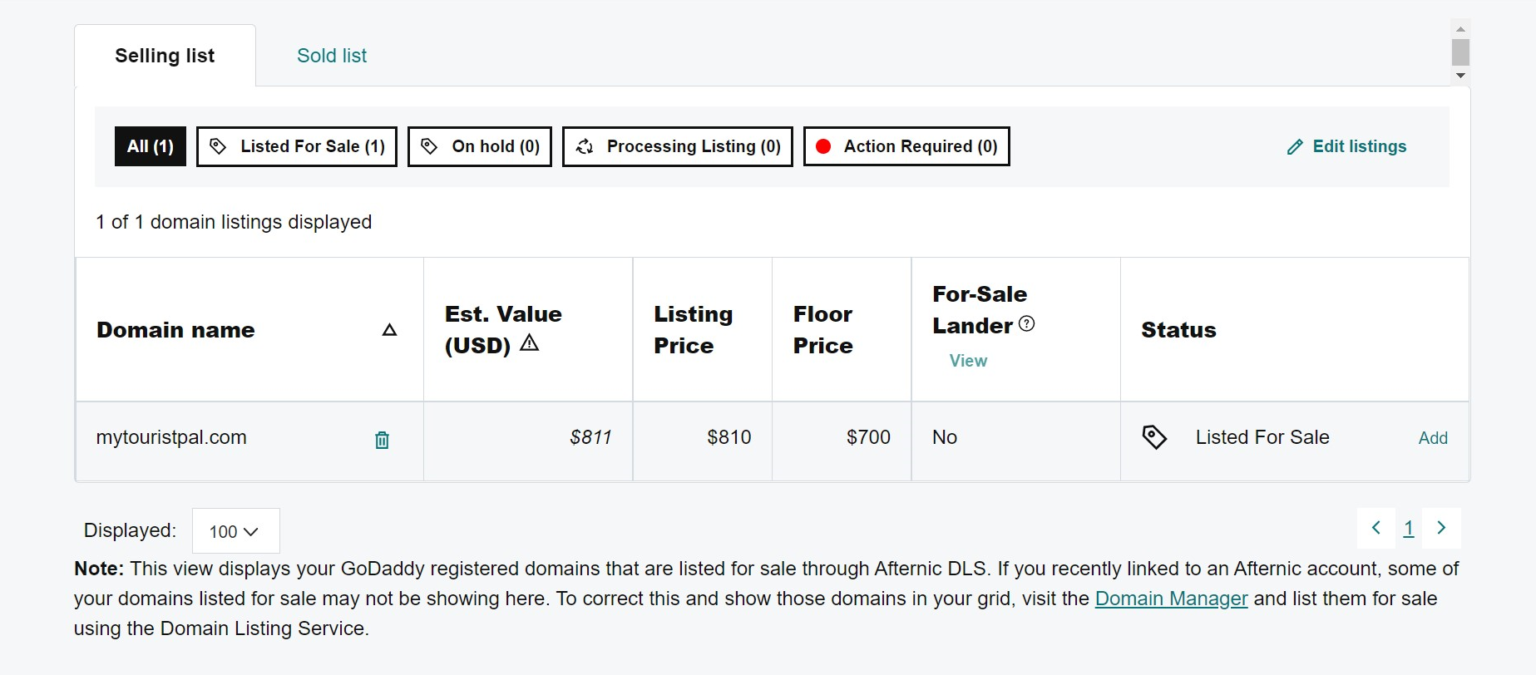The width and height of the screenshot is (1536, 675).
Task: Click the pencil icon beside Edit listings
Action: pos(1295,147)
